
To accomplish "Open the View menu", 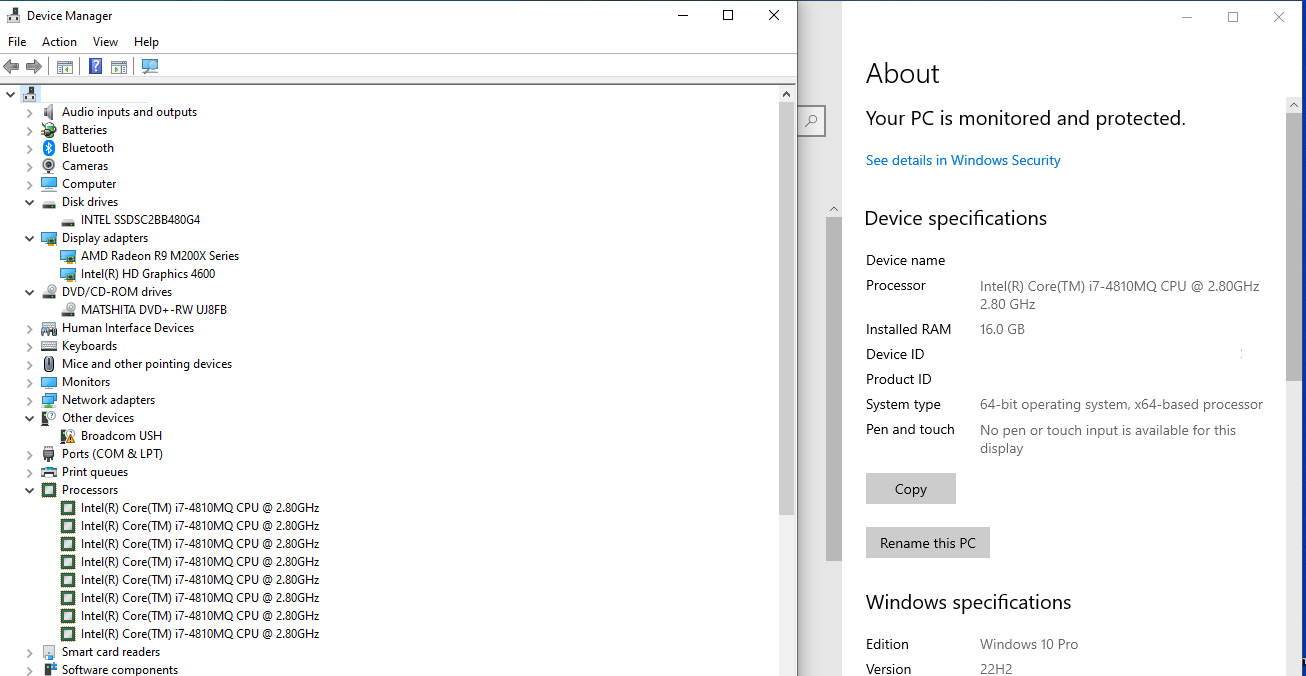I will pyautogui.click(x=105, y=42).
